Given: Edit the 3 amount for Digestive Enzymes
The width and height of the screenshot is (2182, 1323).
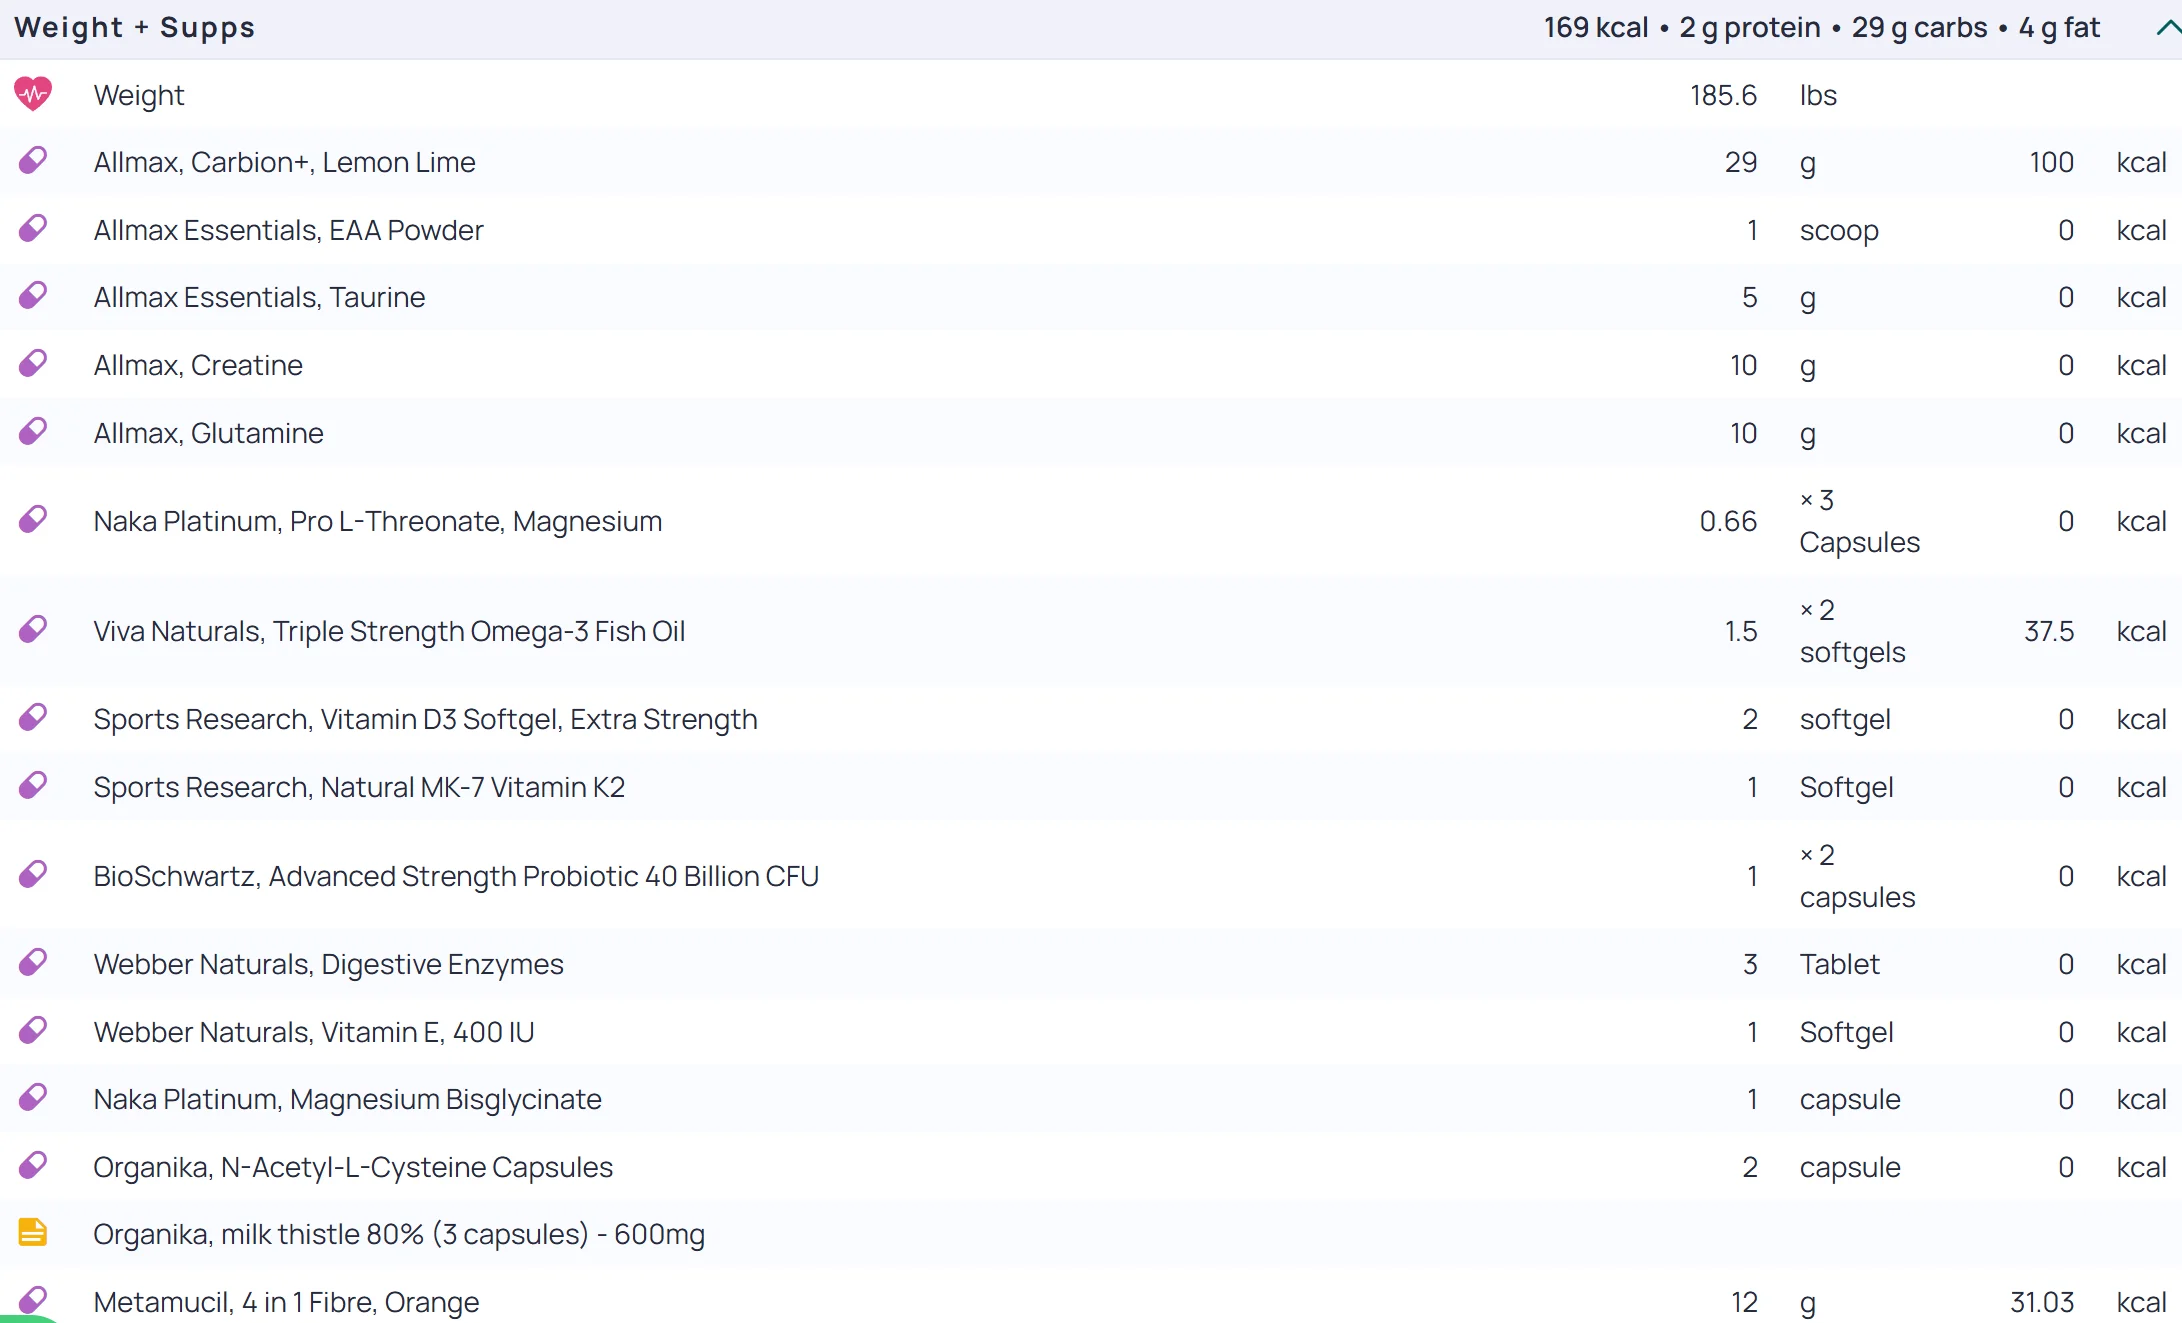Looking at the screenshot, I should [1750, 964].
